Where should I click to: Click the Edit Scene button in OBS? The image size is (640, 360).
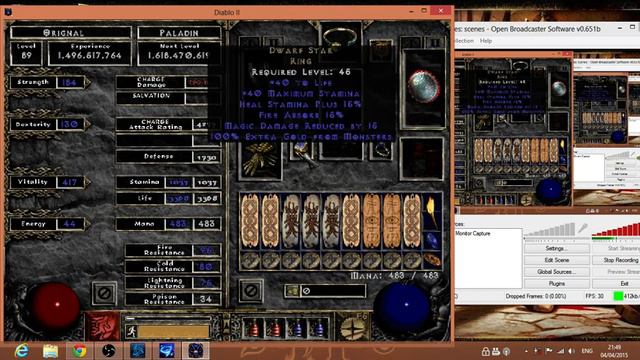coord(556,260)
